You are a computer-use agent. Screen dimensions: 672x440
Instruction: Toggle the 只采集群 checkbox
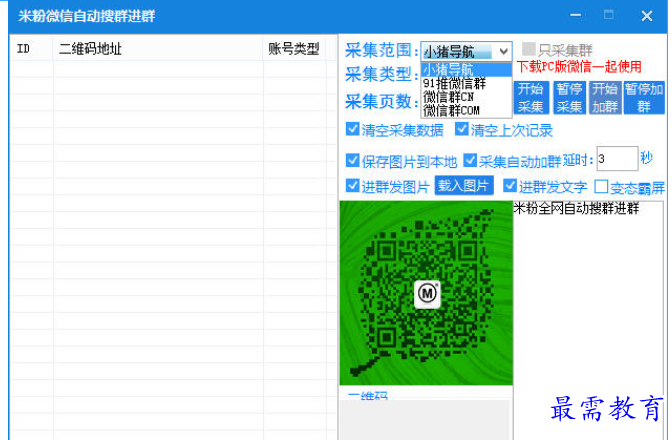click(528, 49)
